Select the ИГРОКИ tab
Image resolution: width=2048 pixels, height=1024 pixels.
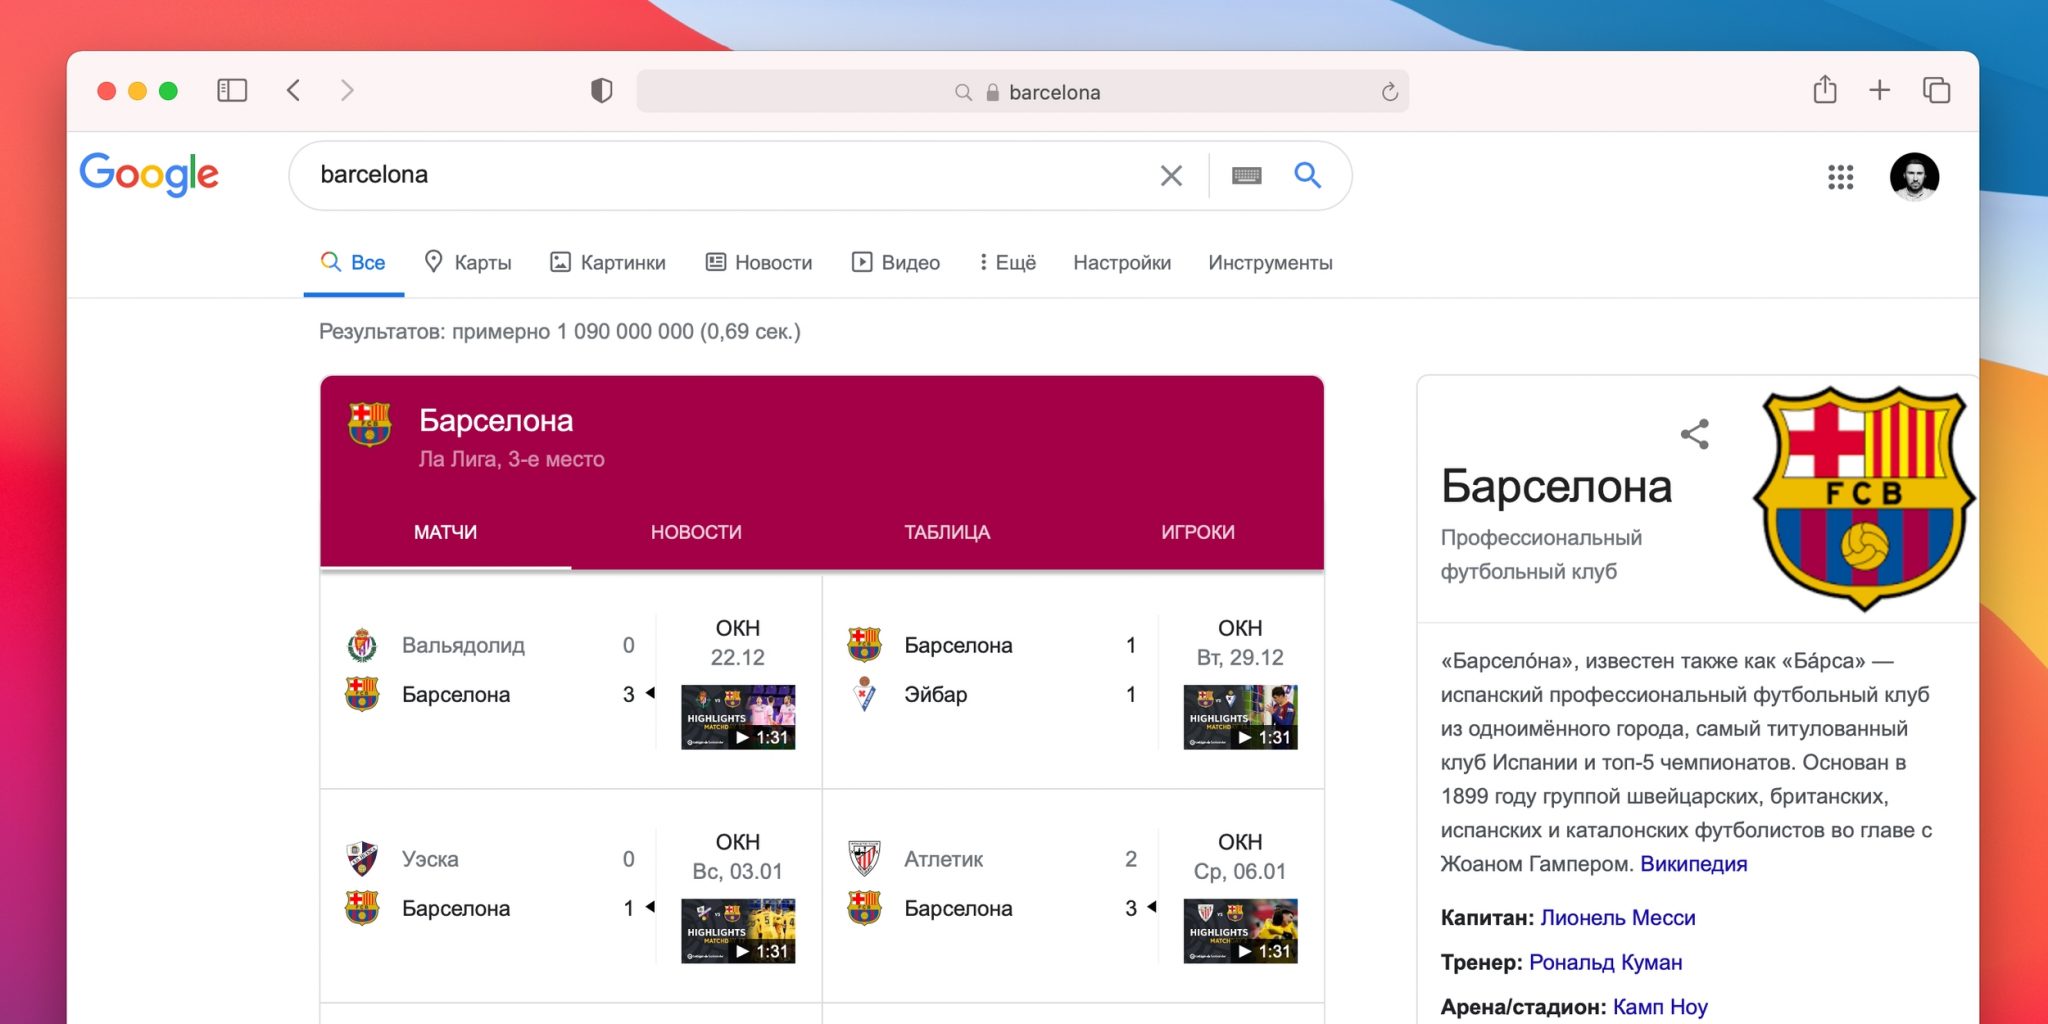[x=1198, y=533]
